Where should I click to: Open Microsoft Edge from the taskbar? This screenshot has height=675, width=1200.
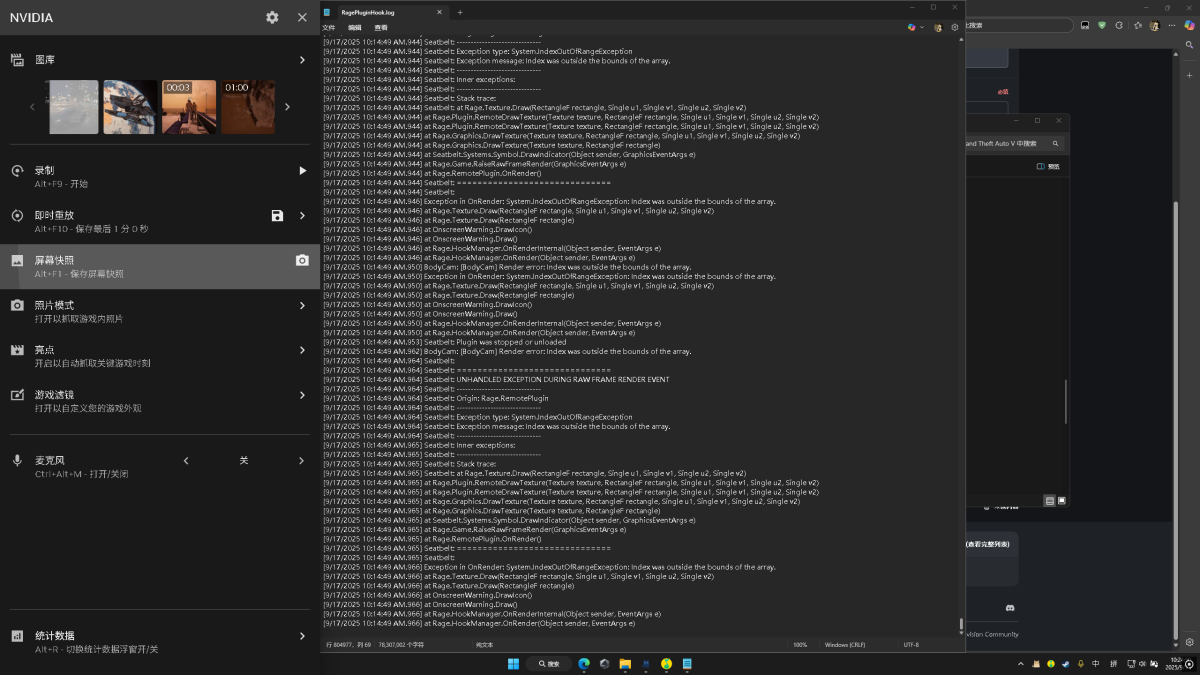584,664
